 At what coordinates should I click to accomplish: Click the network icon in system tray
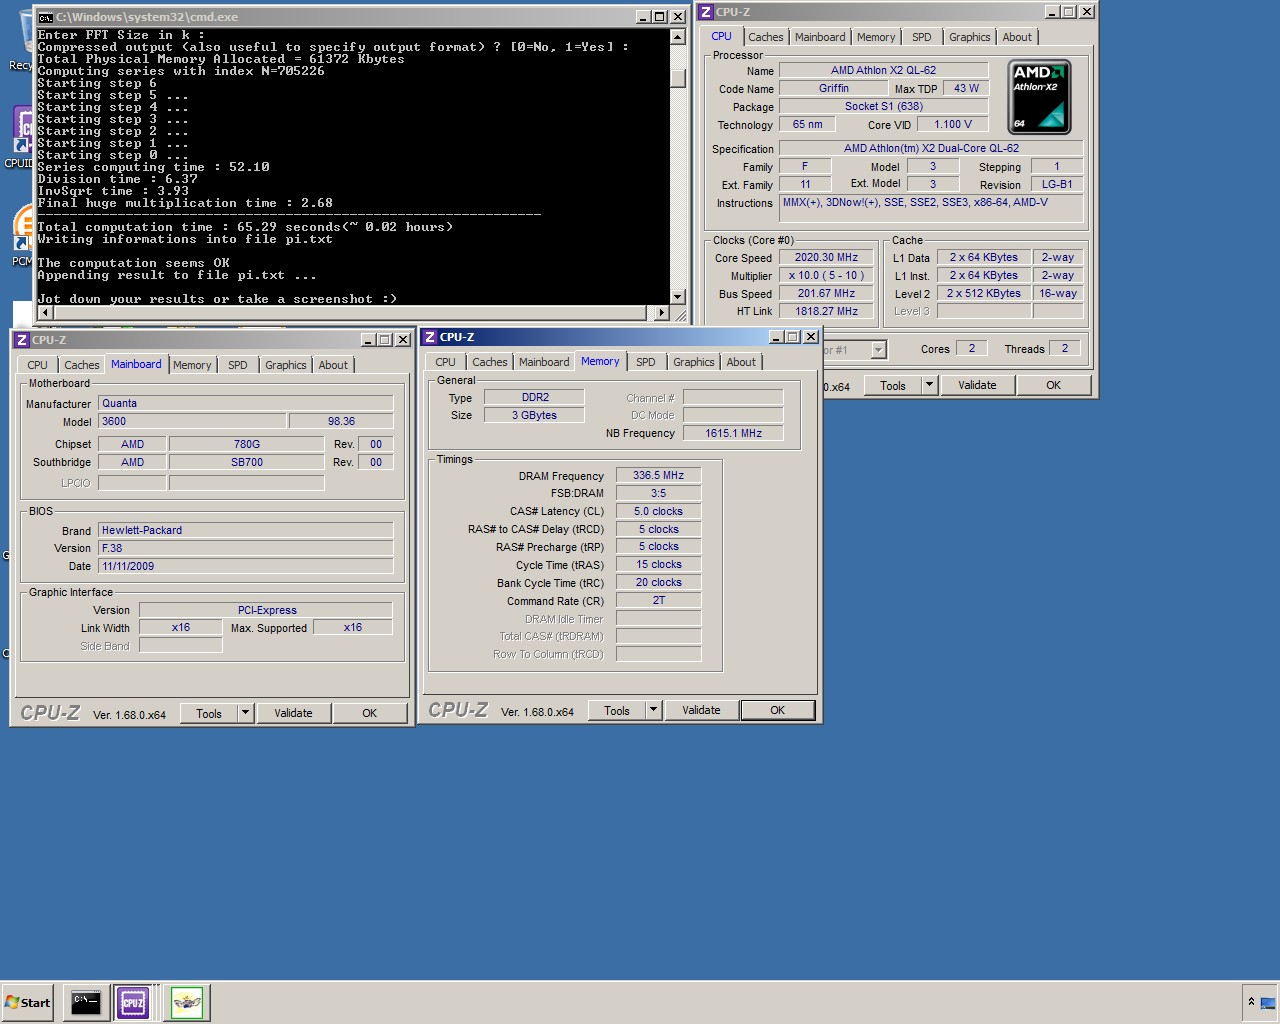(1267, 1002)
